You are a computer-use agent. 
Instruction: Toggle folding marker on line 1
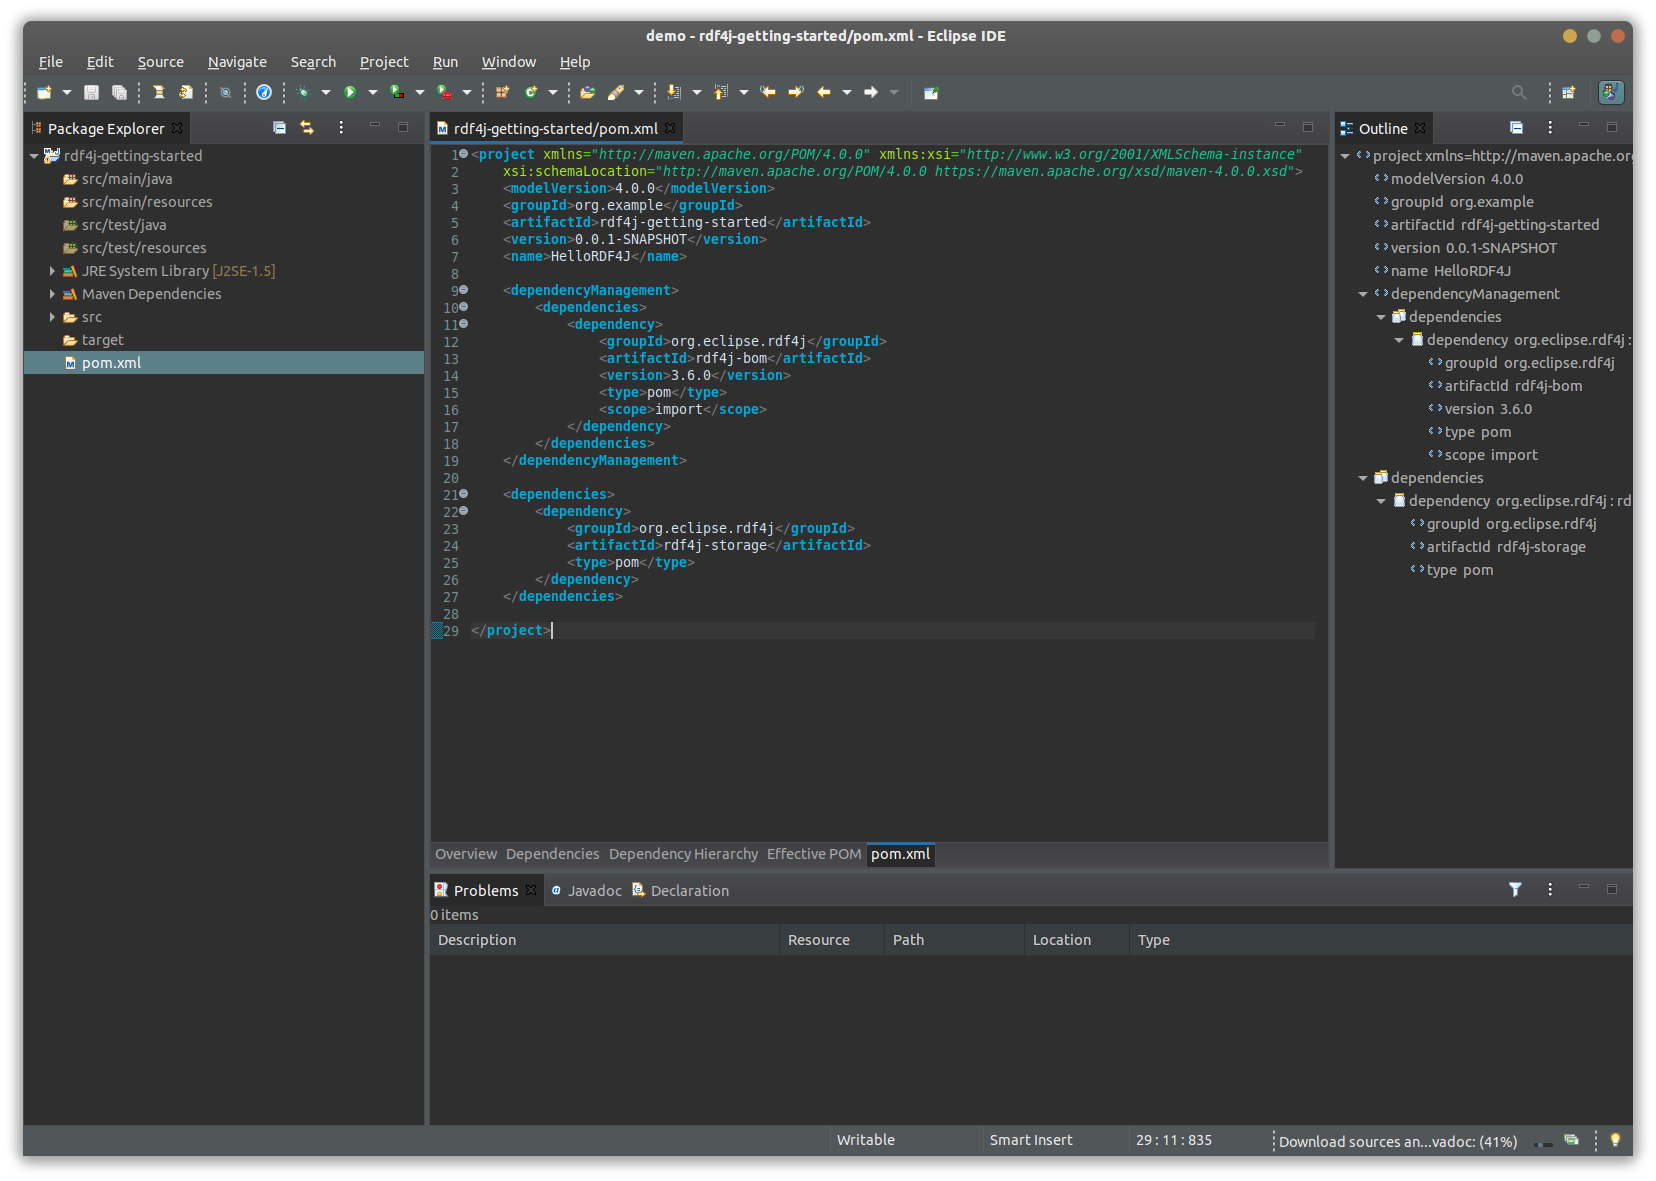(x=463, y=154)
